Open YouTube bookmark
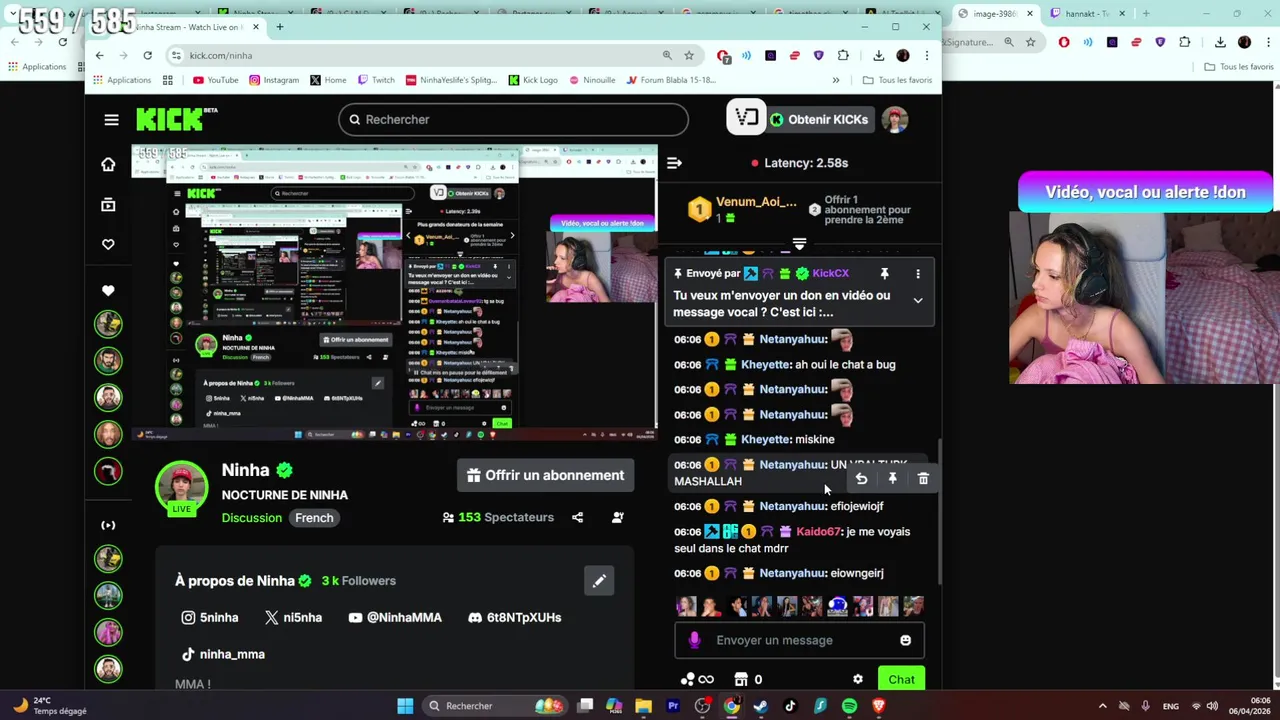 [215, 80]
